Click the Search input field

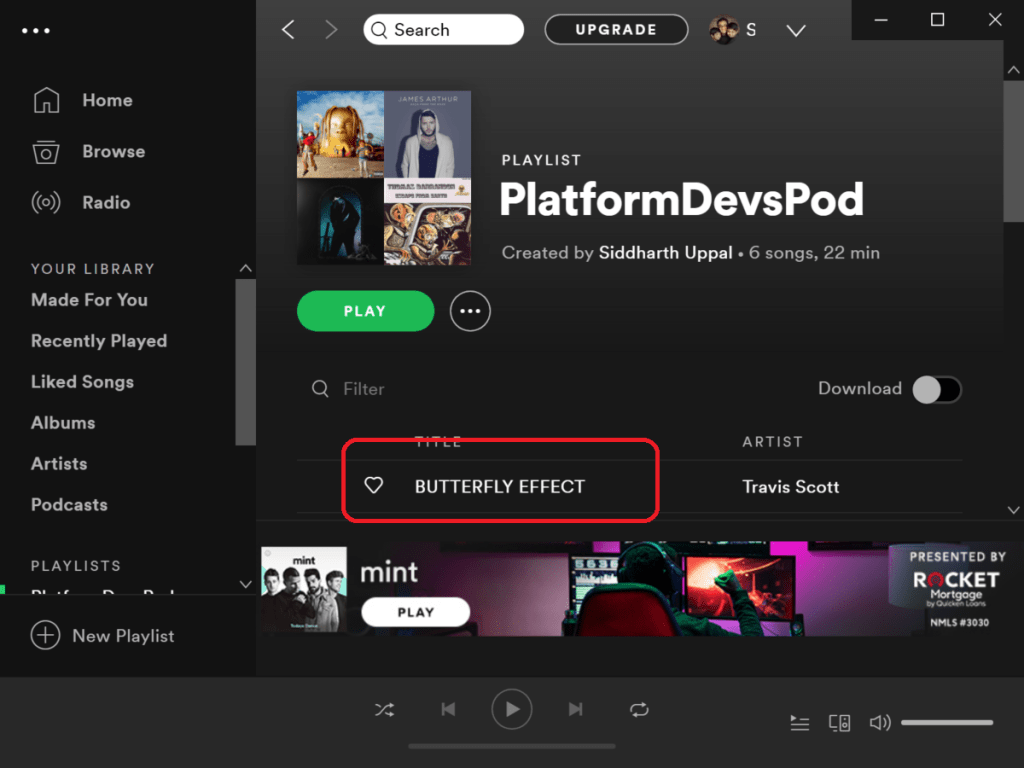[x=444, y=30]
